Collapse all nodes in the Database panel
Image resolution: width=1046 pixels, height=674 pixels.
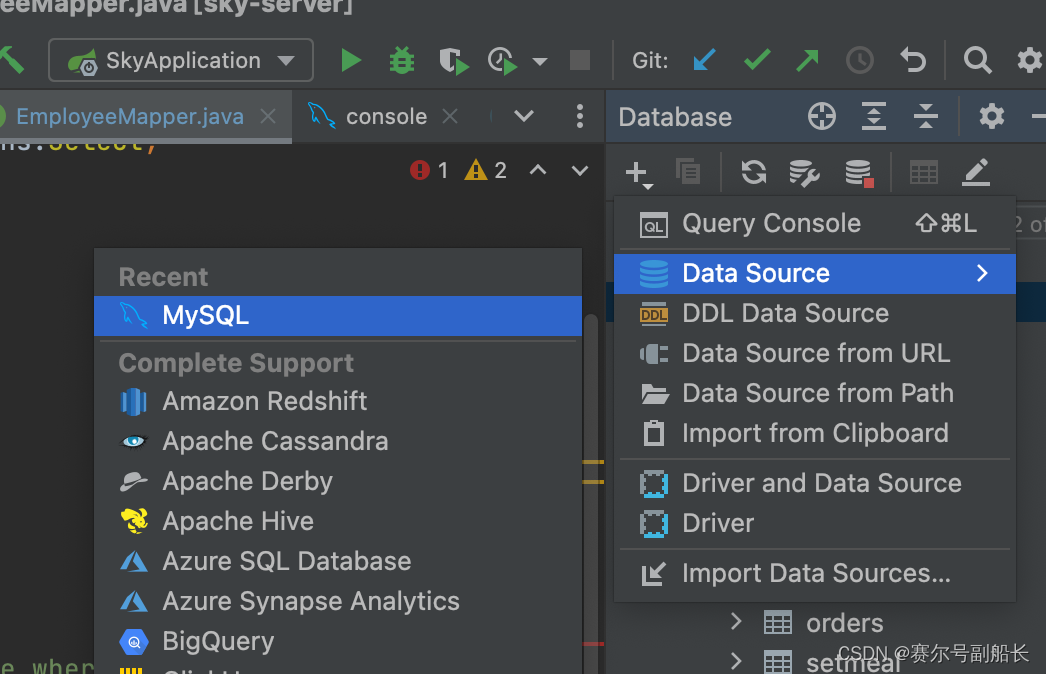point(925,116)
